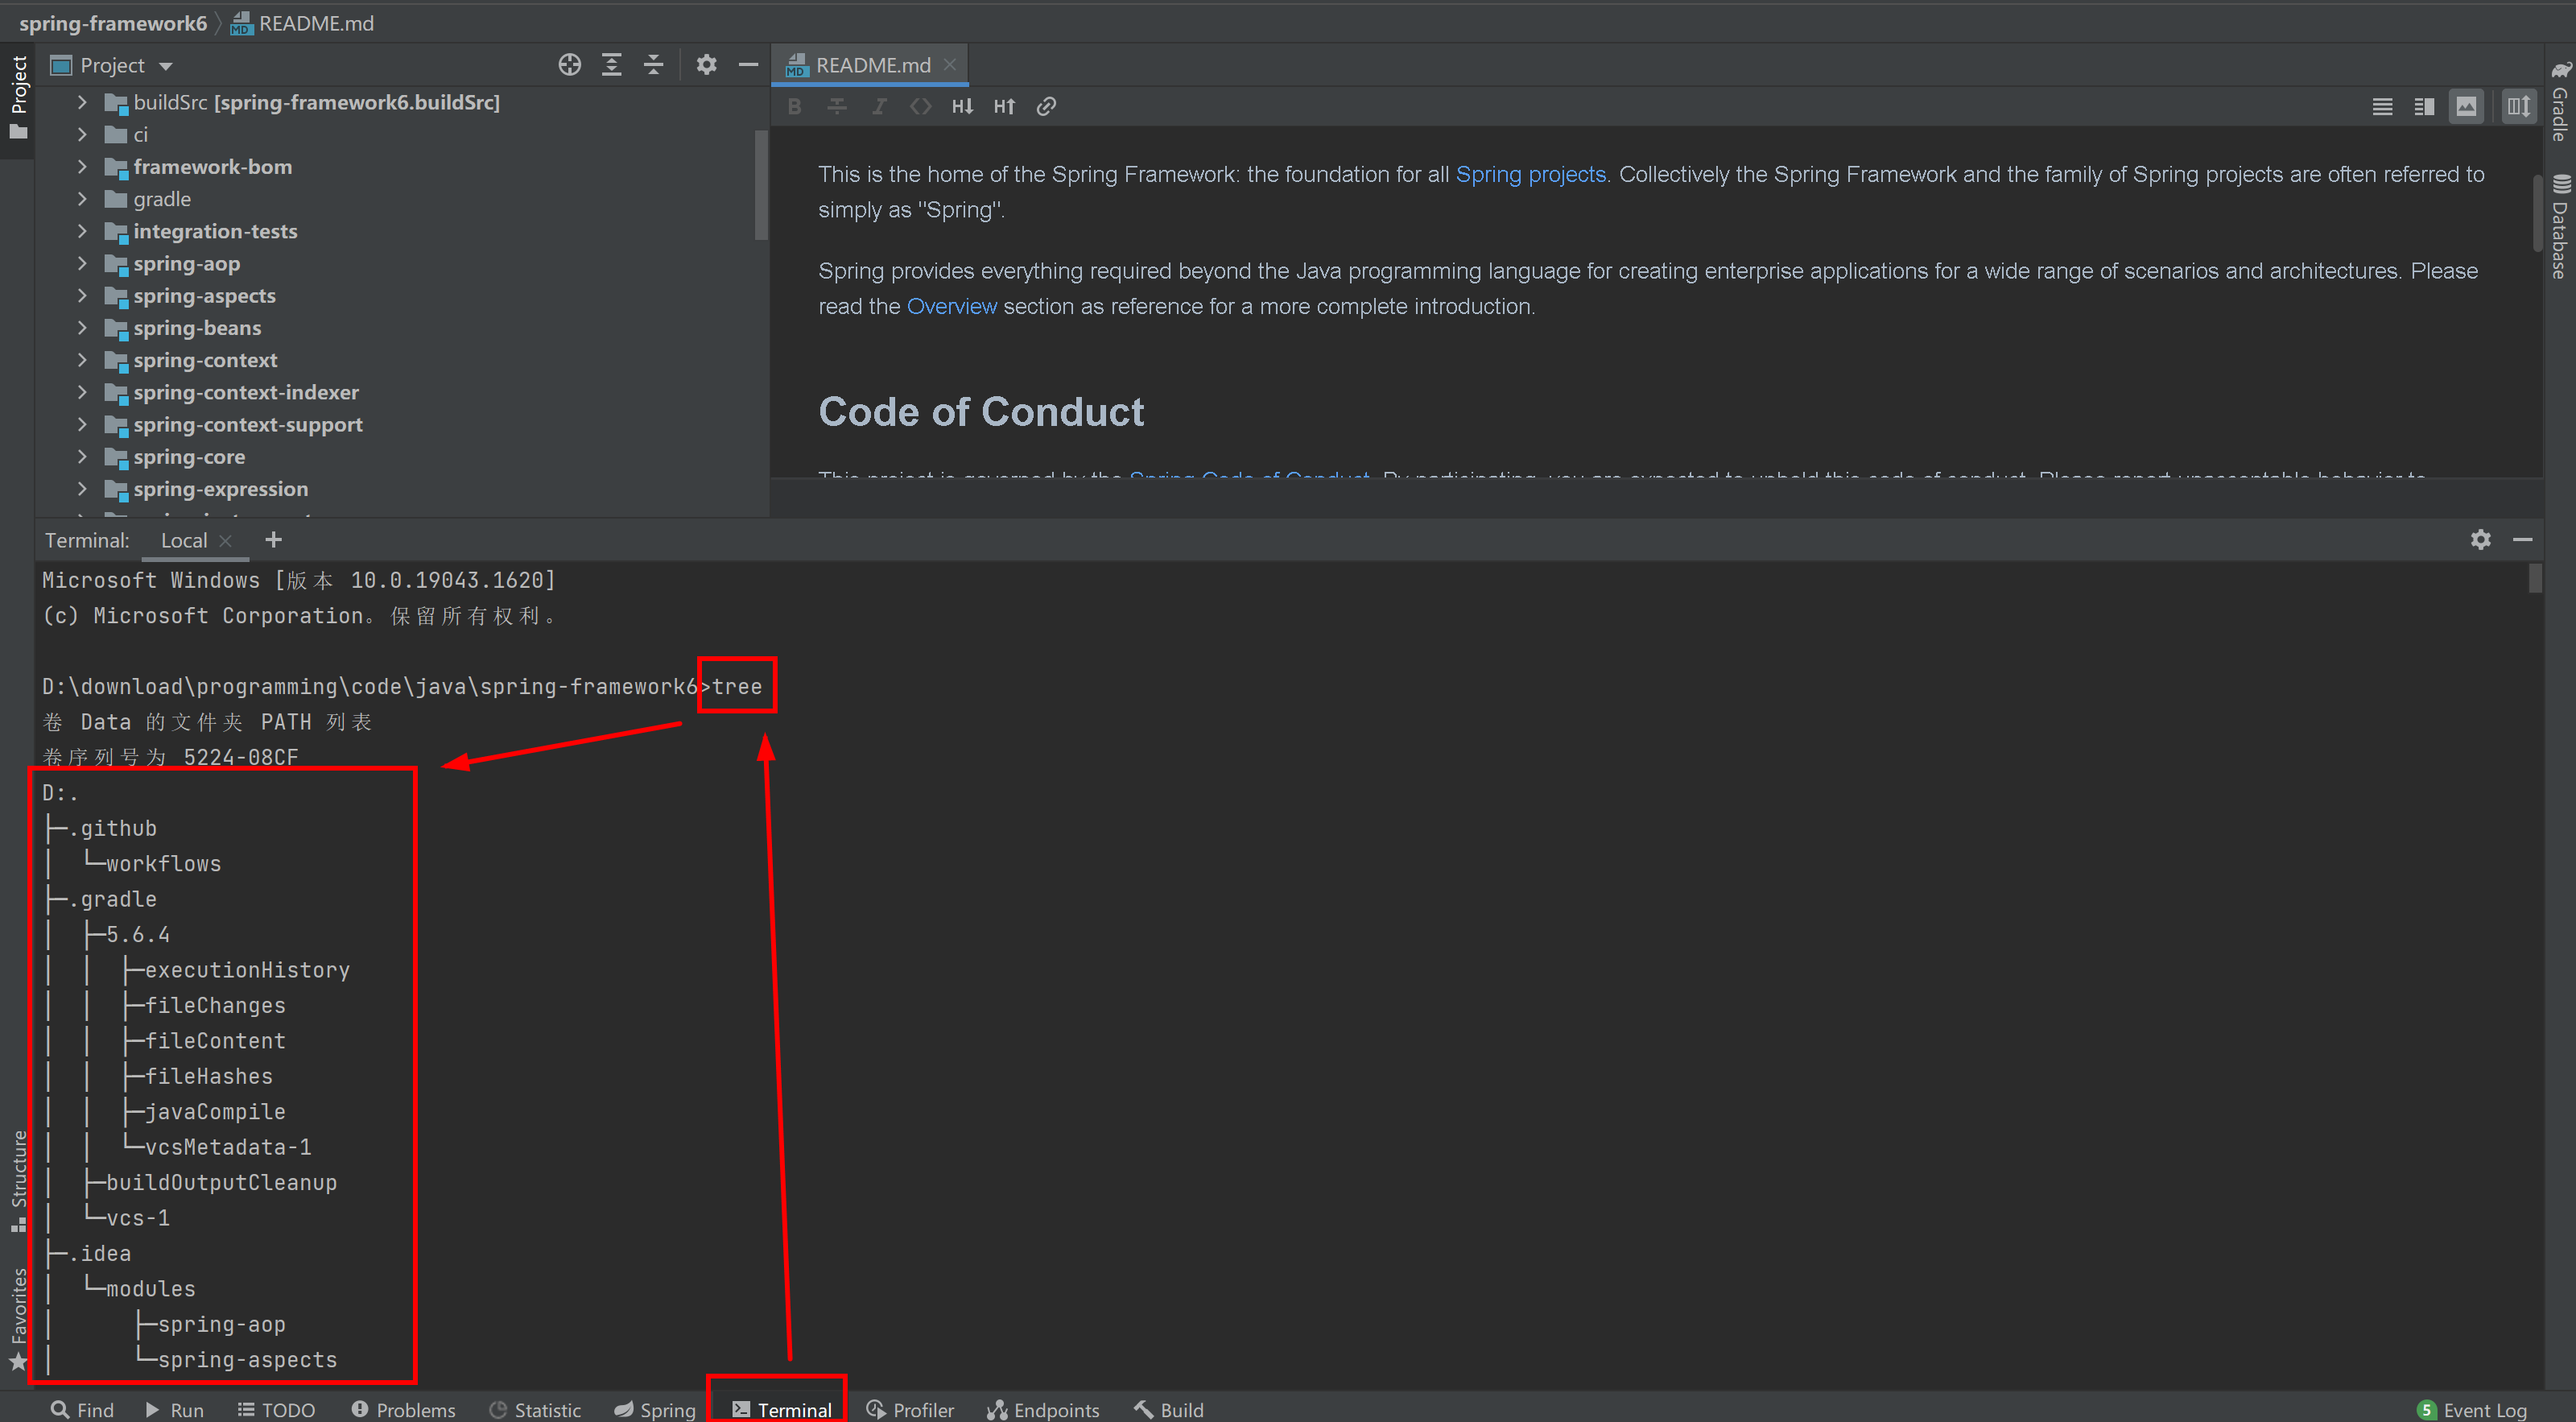2576x1422 pixels.
Task: Click the Expand All icon in Project toolbar
Action: coord(611,65)
